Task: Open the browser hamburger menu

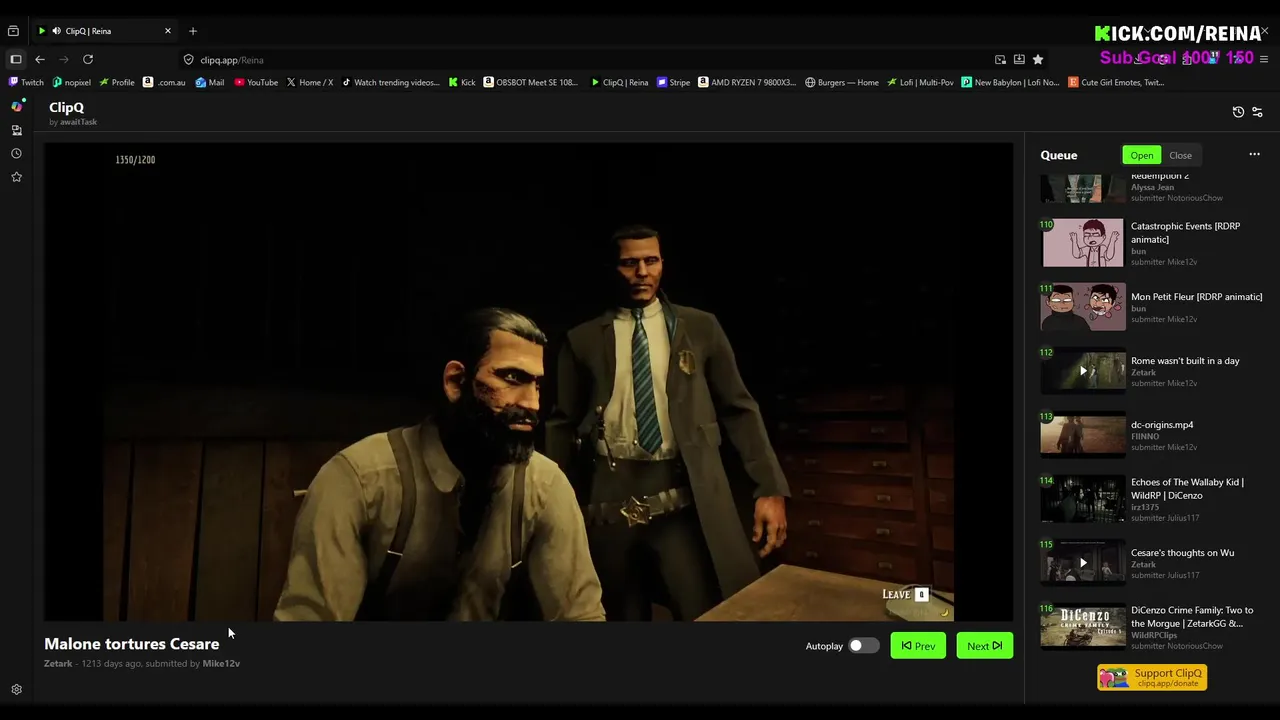Action: click(1264, 60)
